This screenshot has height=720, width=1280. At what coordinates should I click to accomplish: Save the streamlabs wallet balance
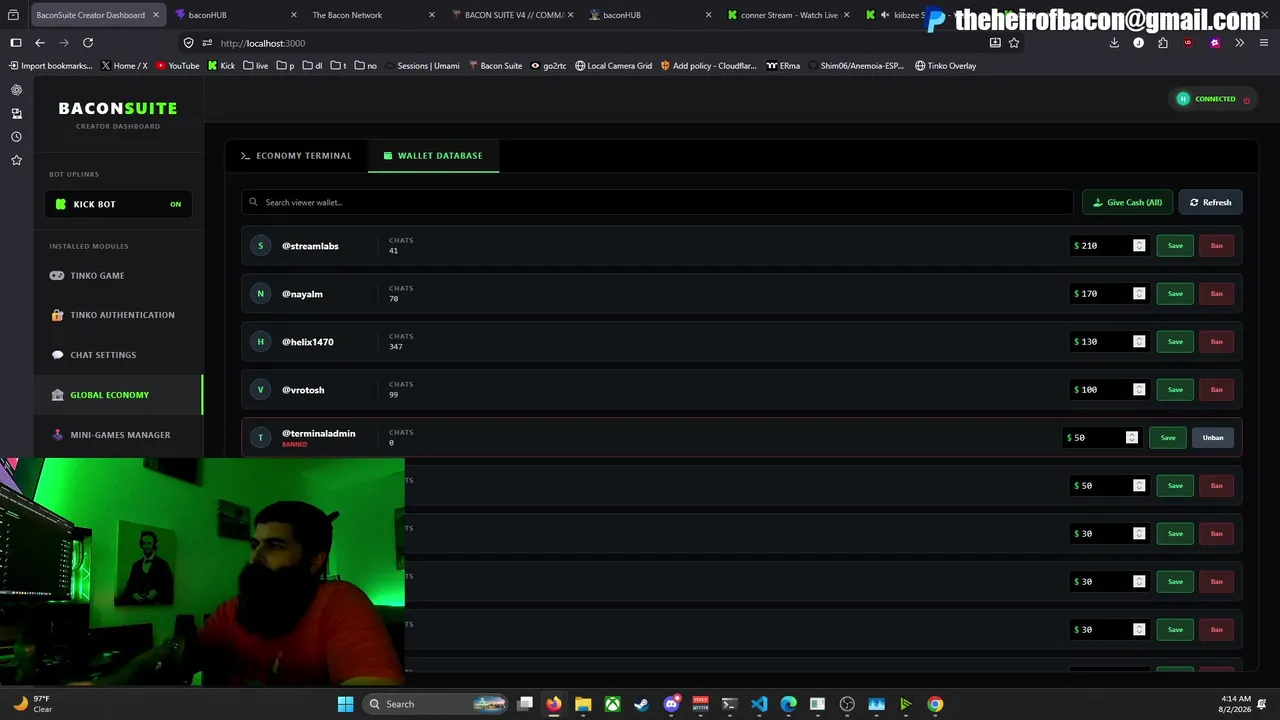1175,246
